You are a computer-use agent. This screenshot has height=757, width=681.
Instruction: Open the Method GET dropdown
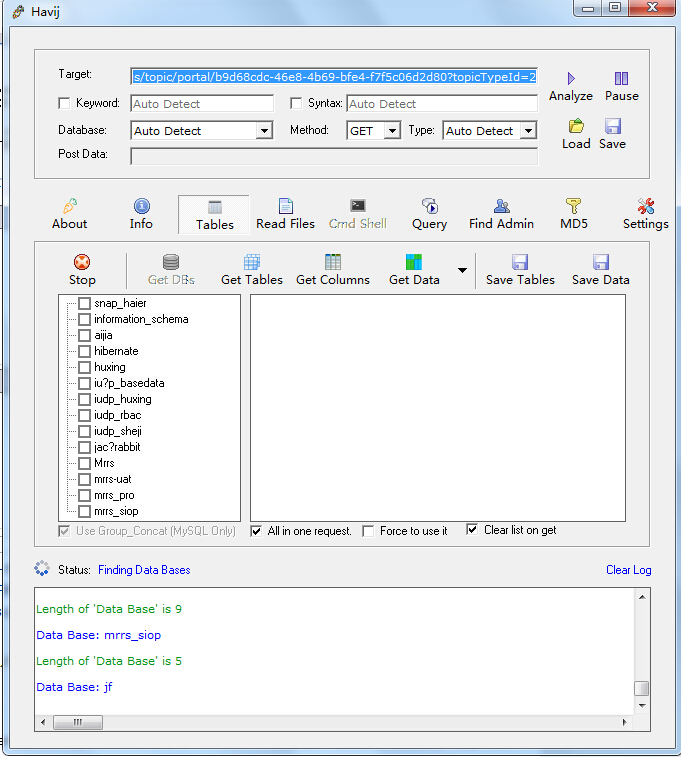tap(392, 131)
